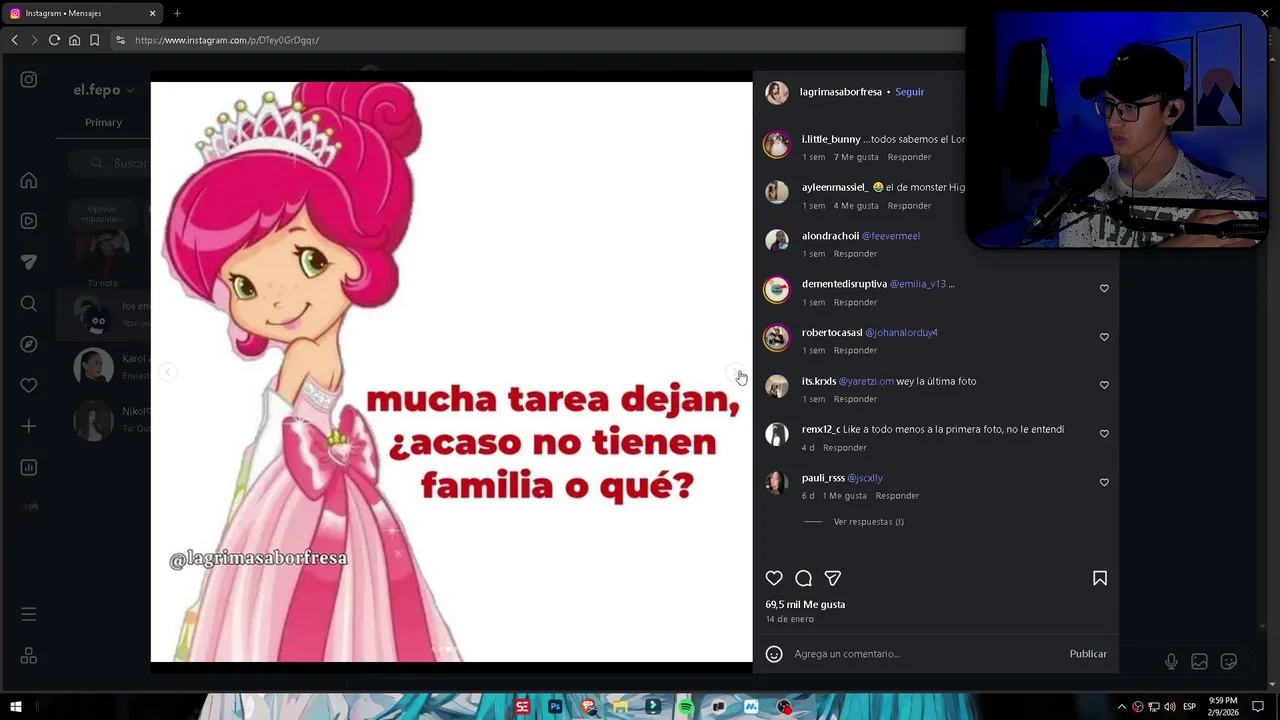This screenshot has width=1280, height=720.
Task: Click the Agrega un comentario field
Action: tap(926, 654)
